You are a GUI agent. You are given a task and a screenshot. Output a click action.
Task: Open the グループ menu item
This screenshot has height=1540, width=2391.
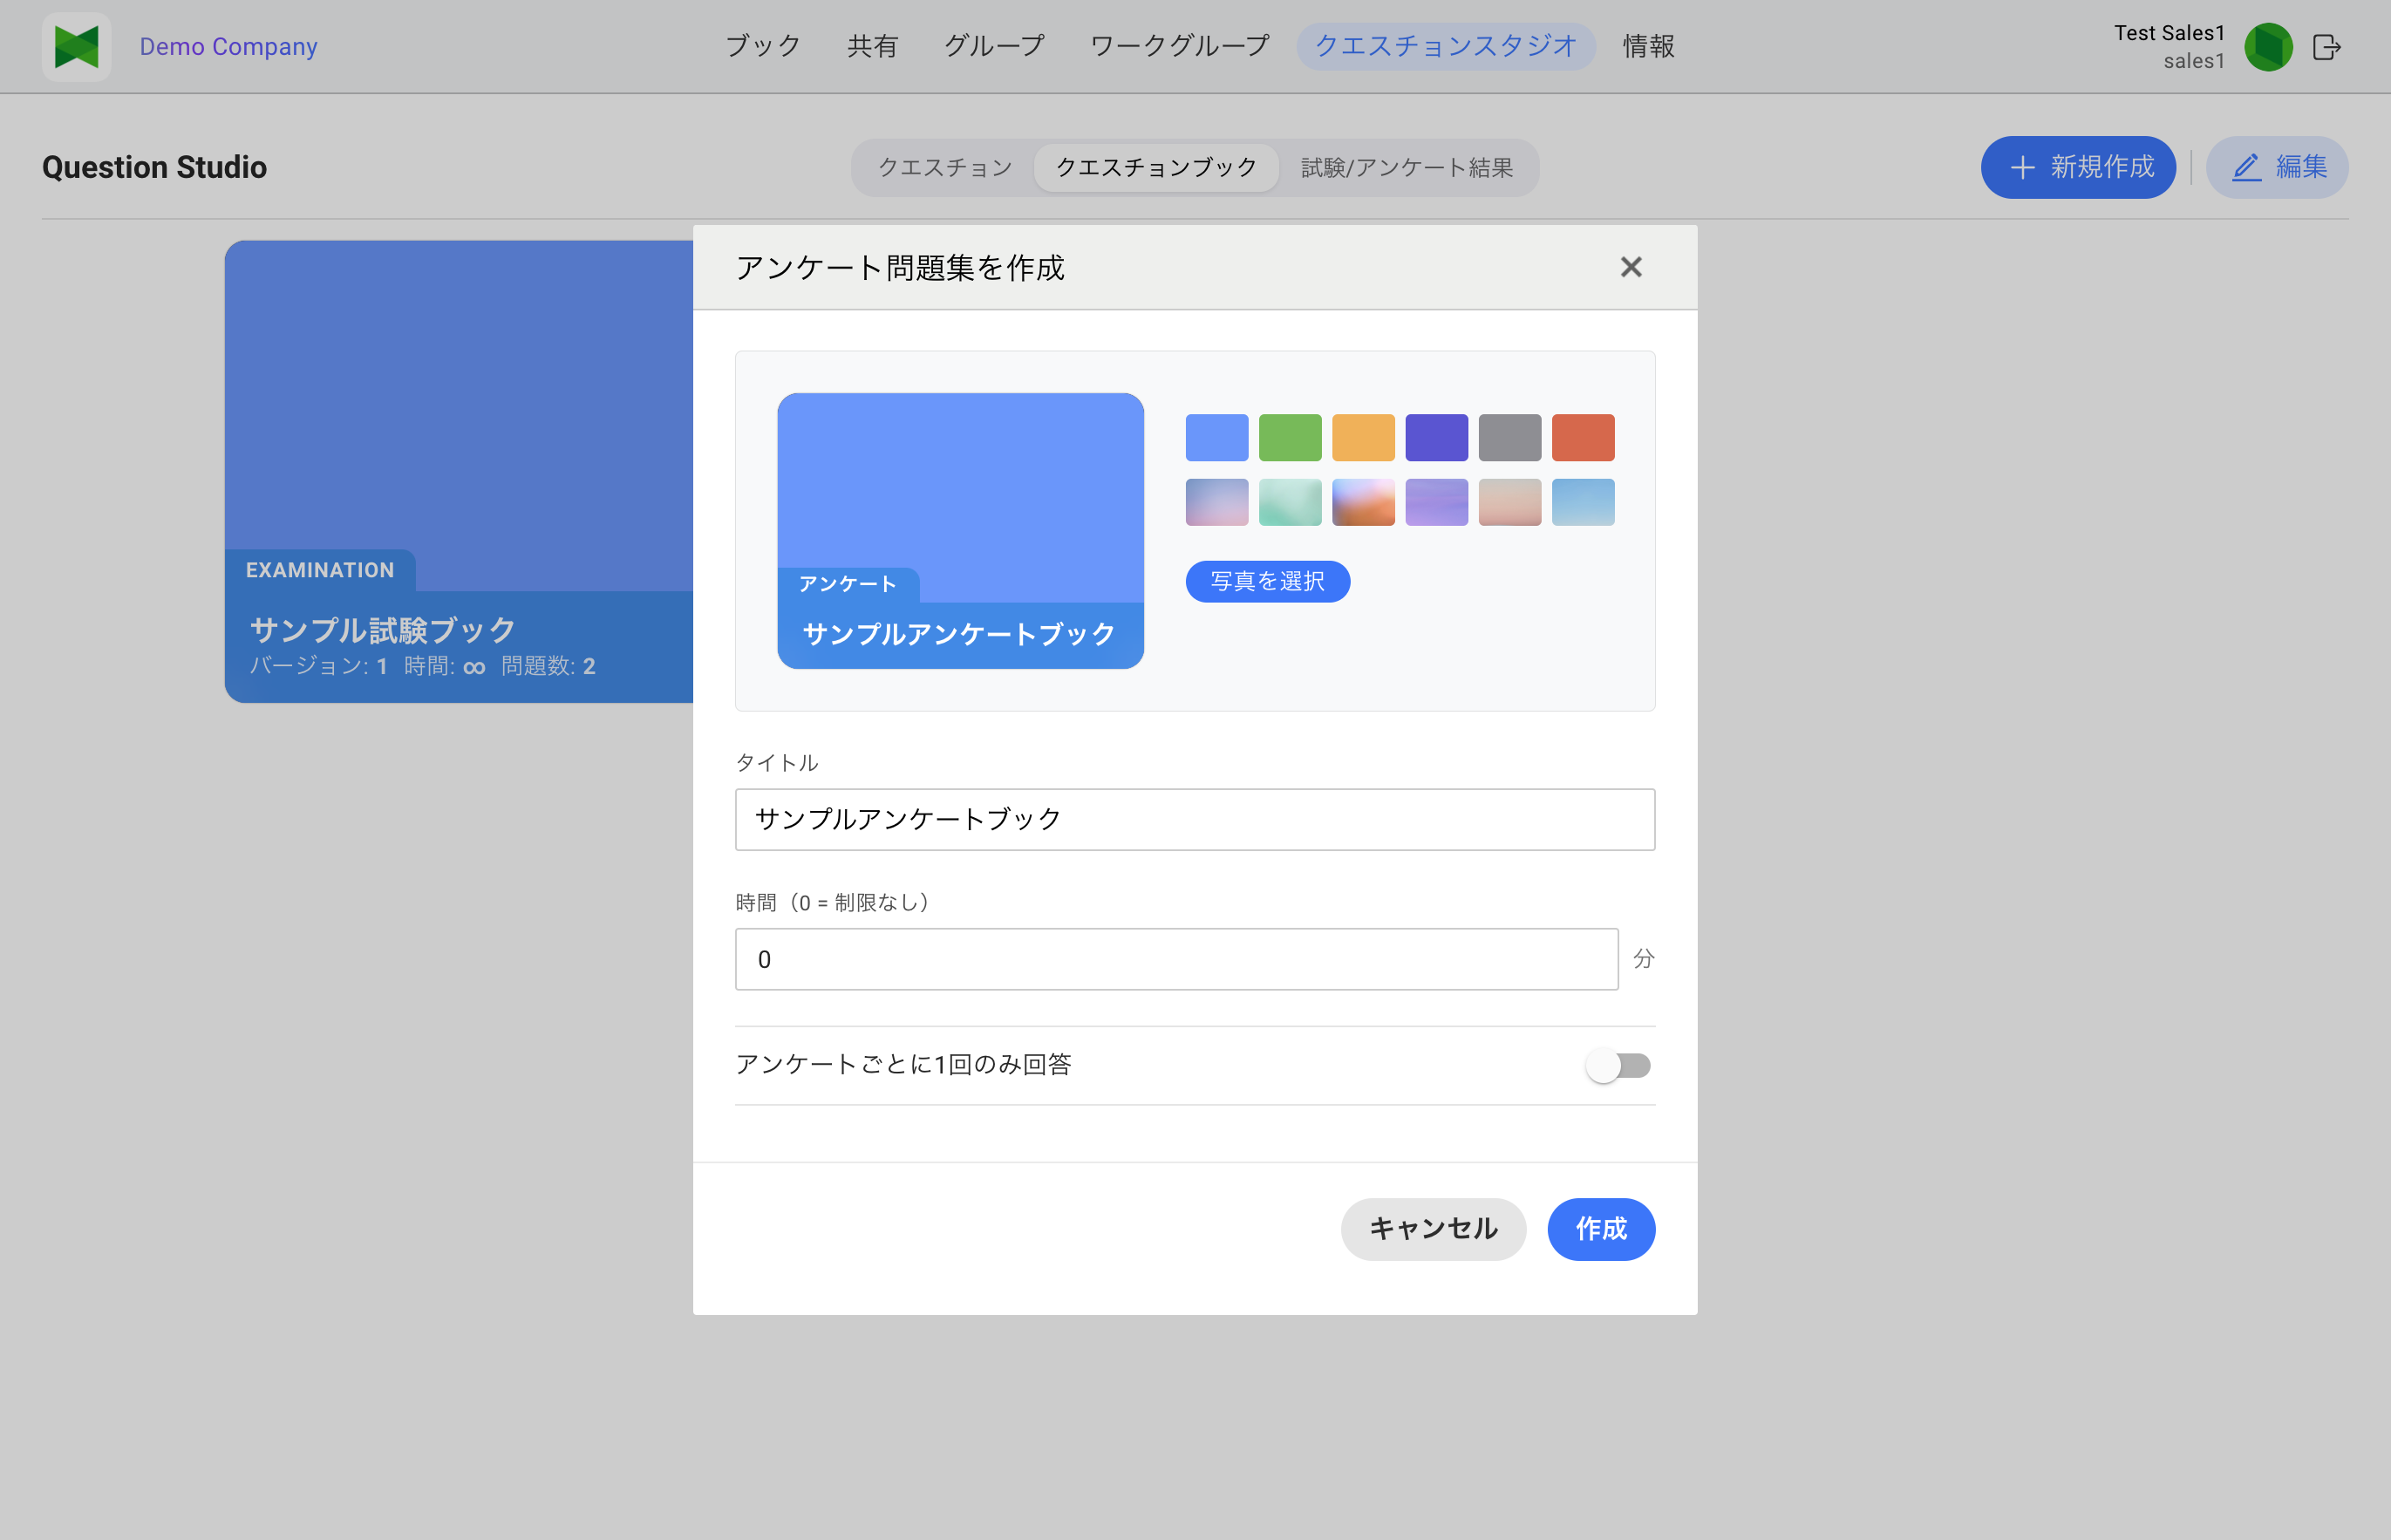tap(994, 46)
